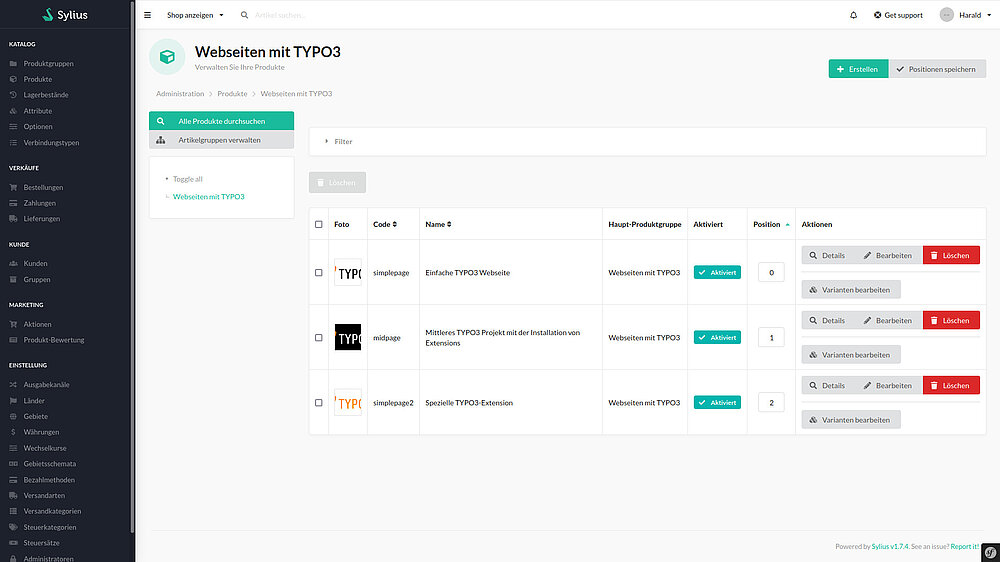Click the Get support lifebuoy icon
Screen dimensions: 1000x562
[878, 15]
